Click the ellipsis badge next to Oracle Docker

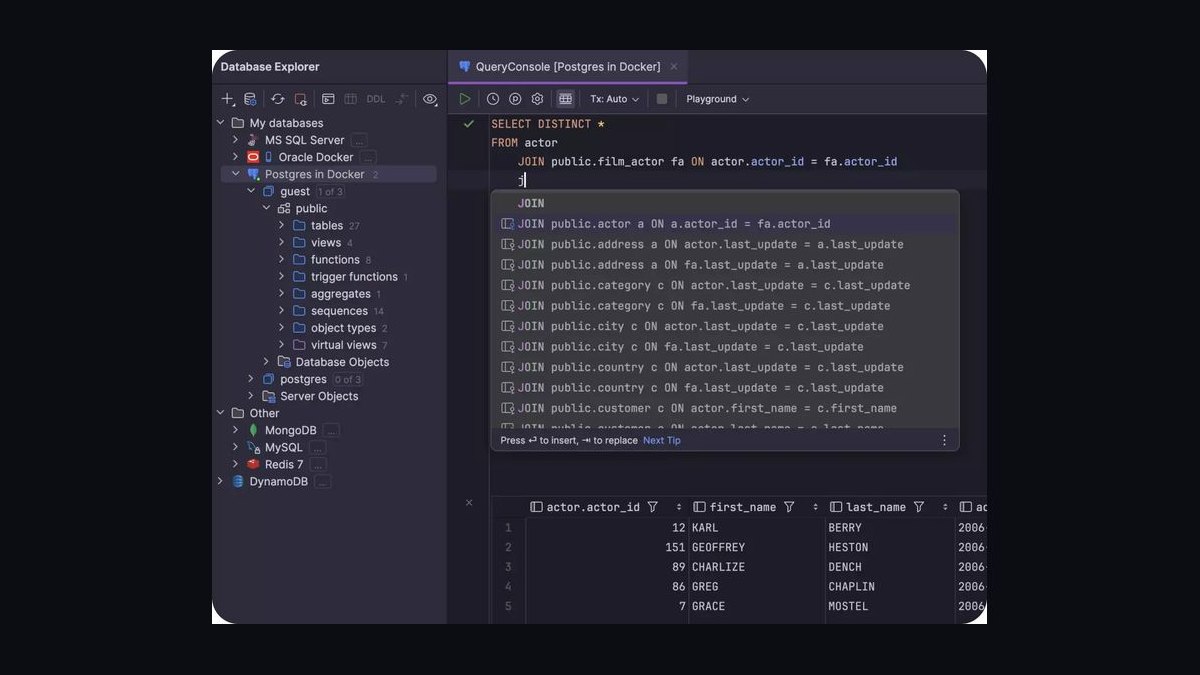coord(368,157)
